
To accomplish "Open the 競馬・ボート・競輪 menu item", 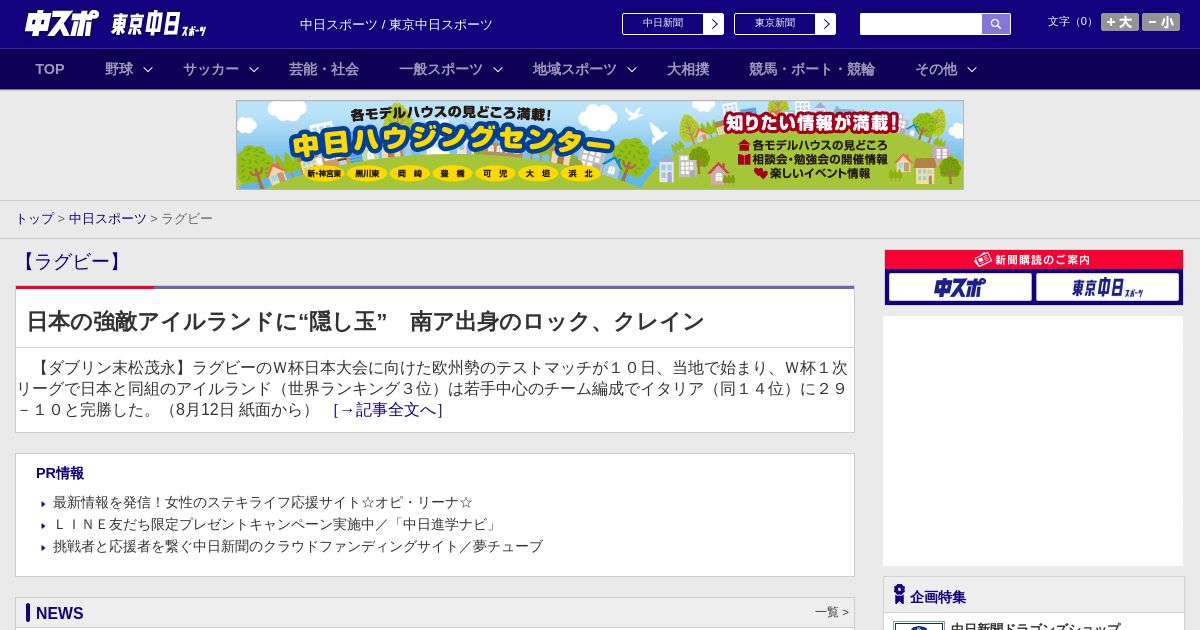I will tap(812, 69).
